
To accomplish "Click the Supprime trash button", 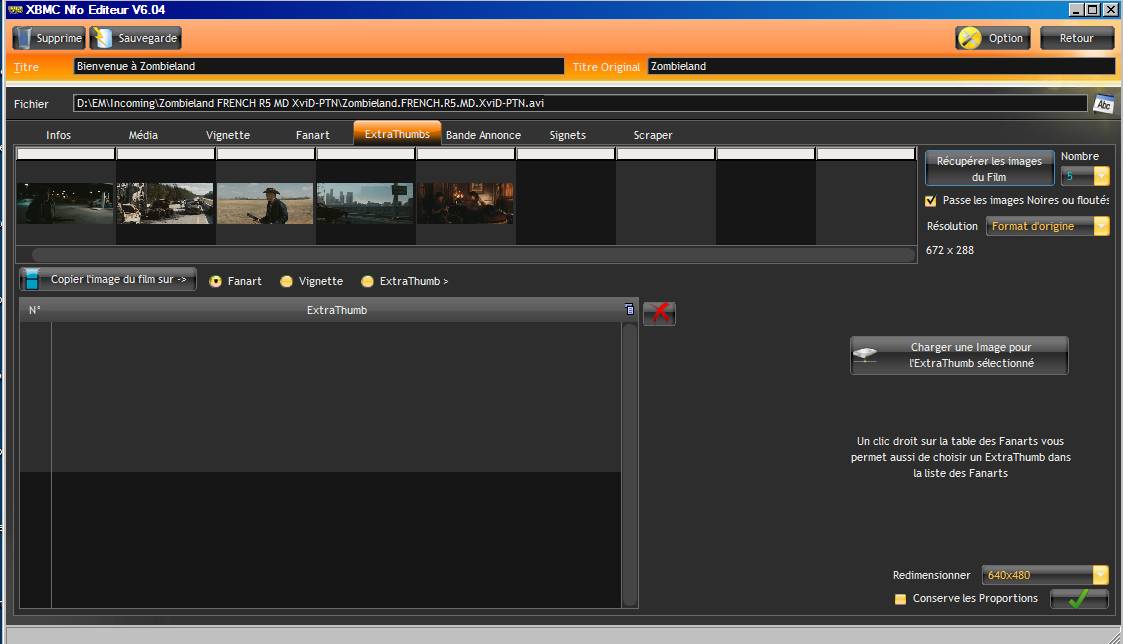I will point(49,38).
